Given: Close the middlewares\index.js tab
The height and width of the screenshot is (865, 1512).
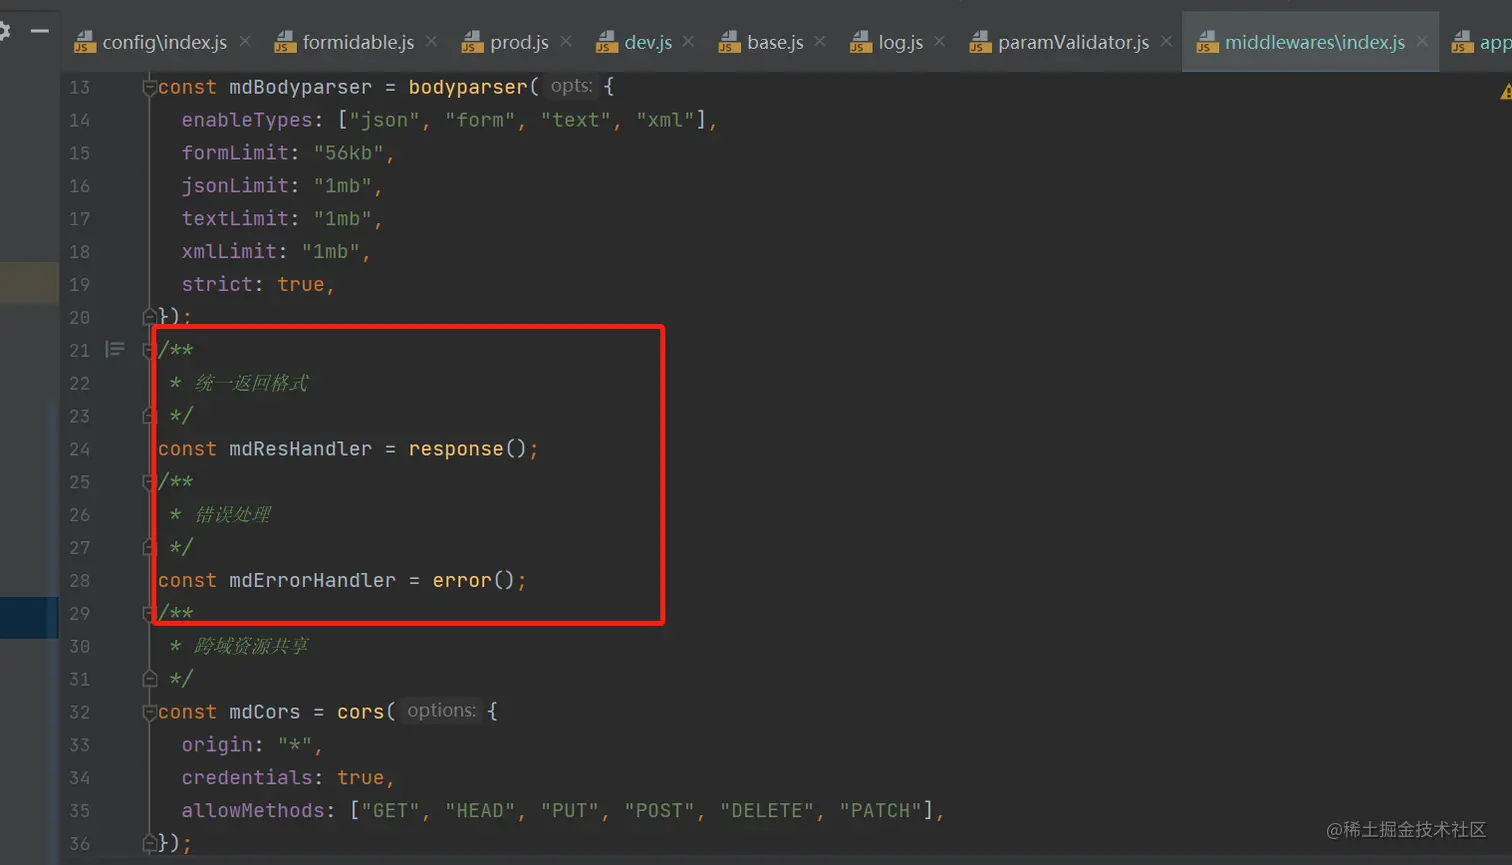Looking at the screenshot, I should click(1422, 42).
